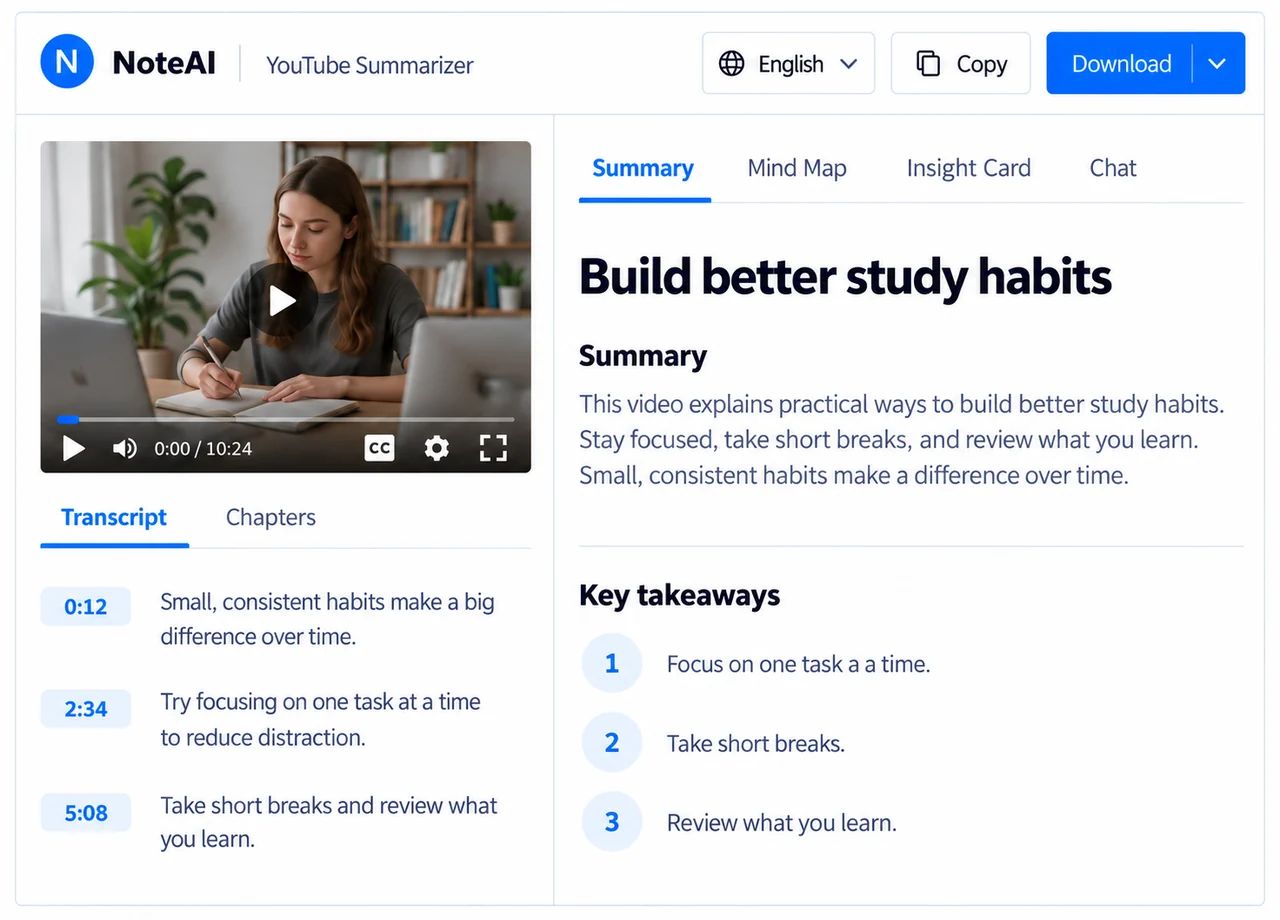Click takeaway number 3 badge

[x=612, y=822]
